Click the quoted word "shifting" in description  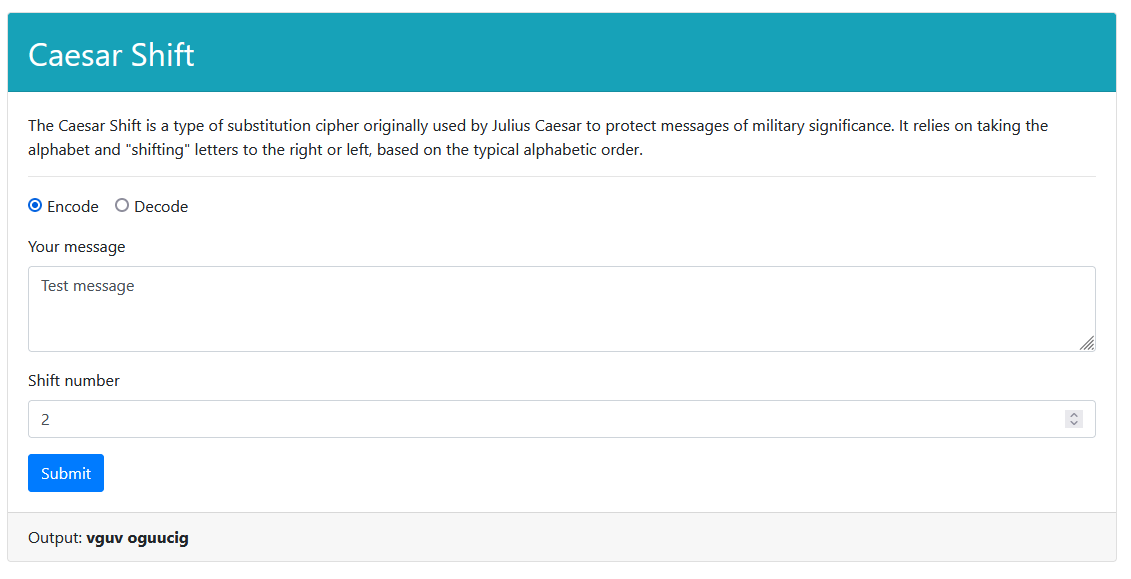[156, 150]
